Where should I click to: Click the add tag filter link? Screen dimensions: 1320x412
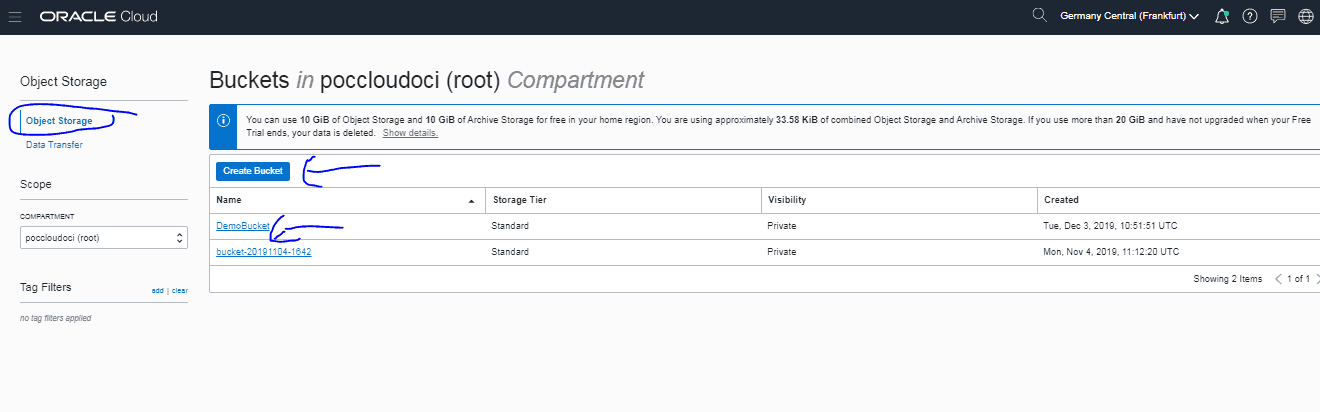click(157, 290)
